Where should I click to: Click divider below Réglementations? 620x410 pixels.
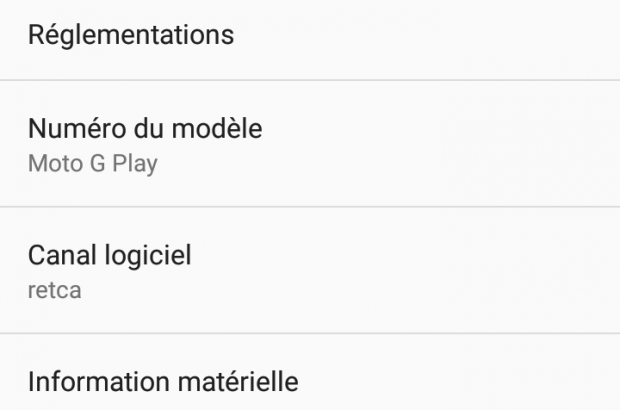[x=310, y=80]
